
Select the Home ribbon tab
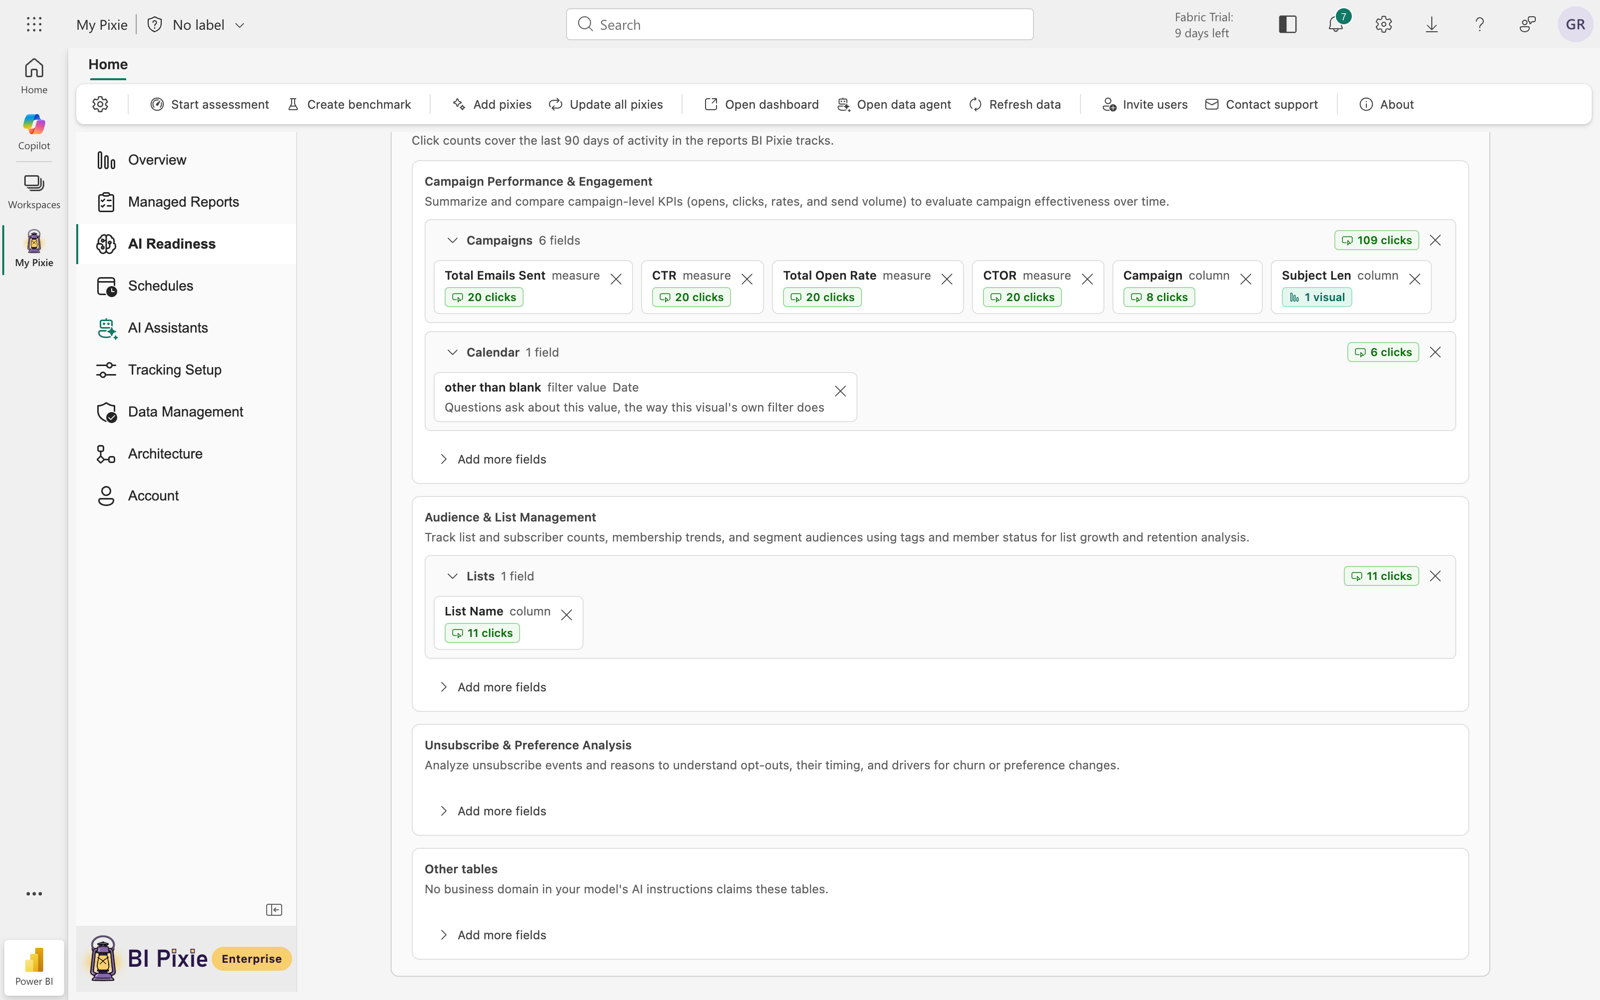click(x=108, y=64)
